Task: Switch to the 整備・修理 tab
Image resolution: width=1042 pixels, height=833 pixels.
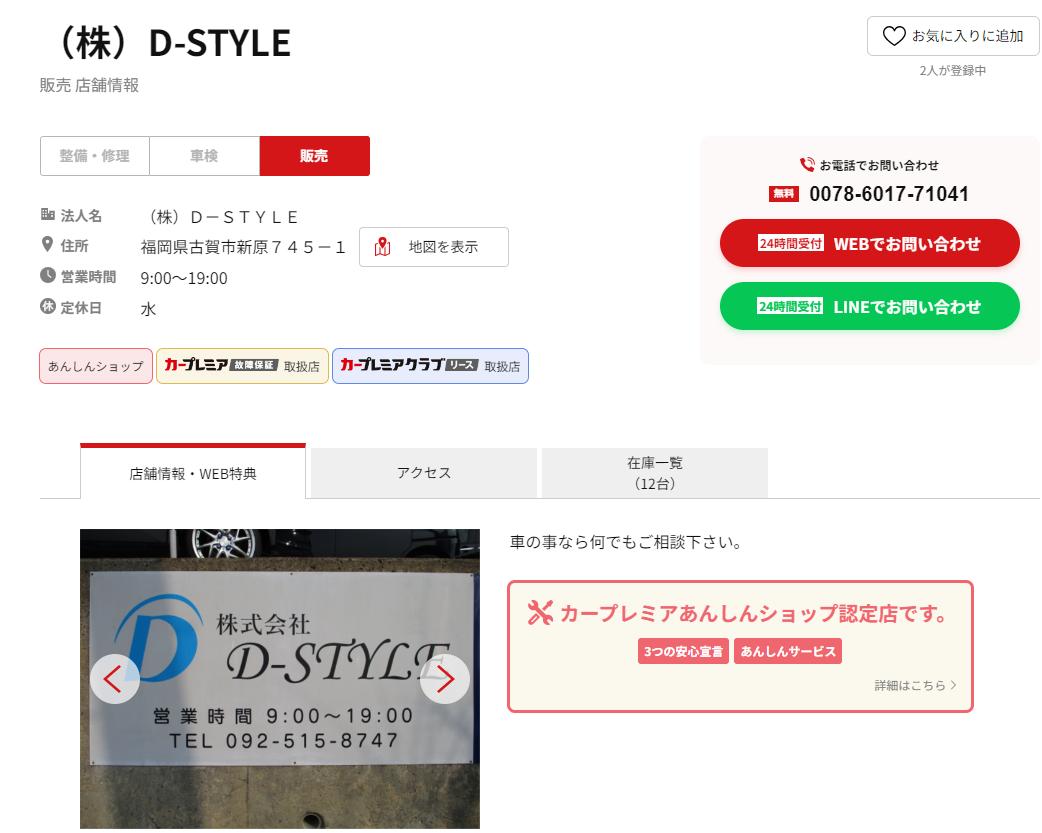Action: [94, 156]
